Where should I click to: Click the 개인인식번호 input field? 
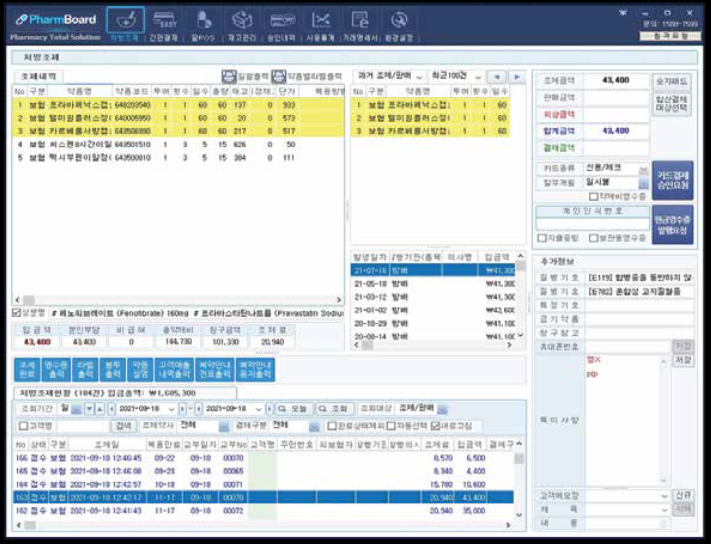point(592,224)
